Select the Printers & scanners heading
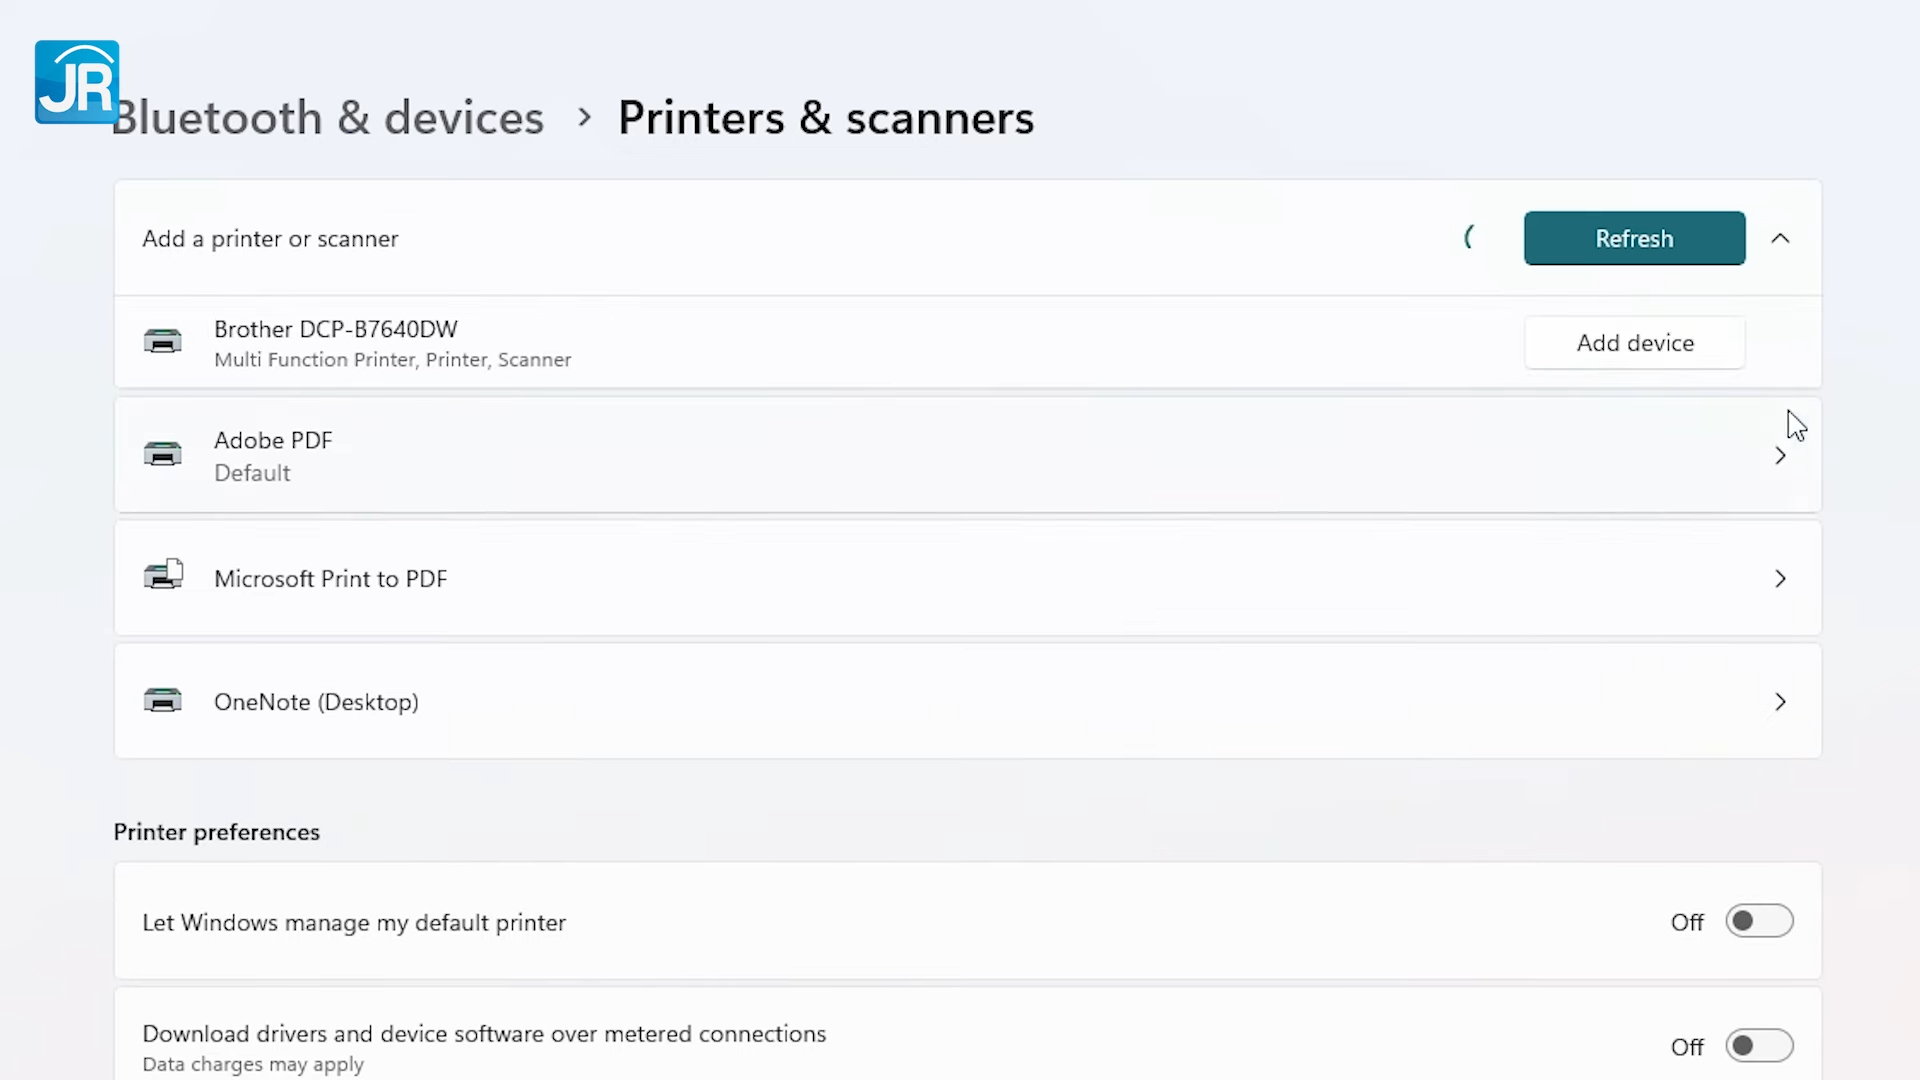1920x1080 pixels. tap(826, 117)
